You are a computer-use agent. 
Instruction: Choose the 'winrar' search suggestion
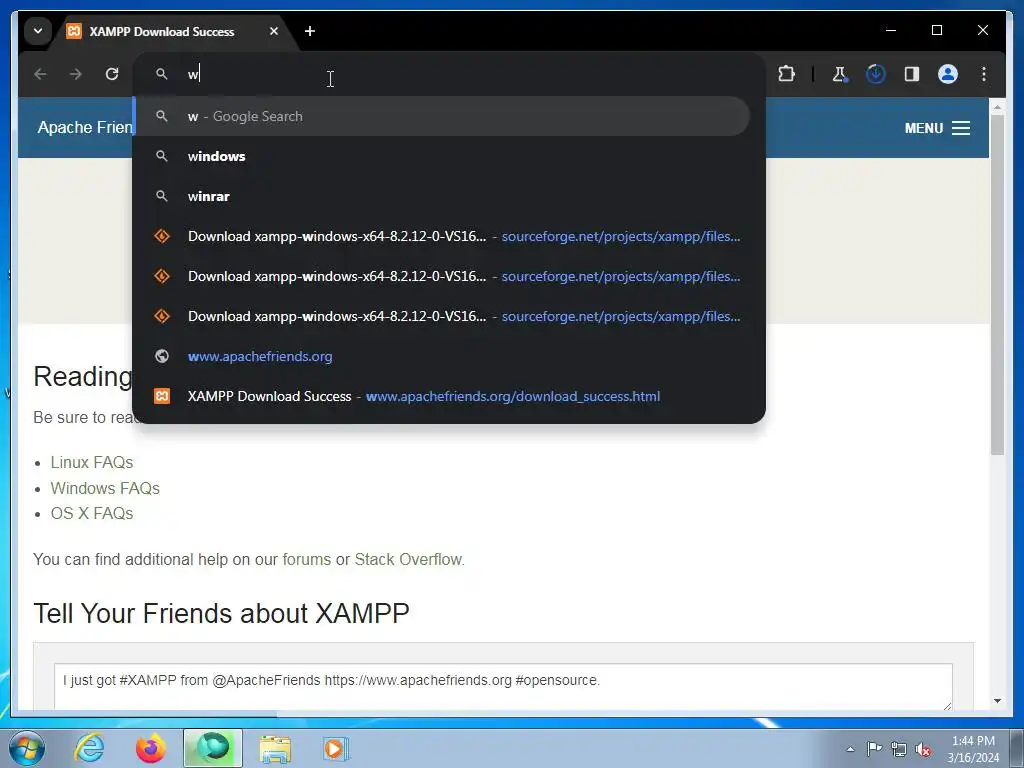click(442, 196)
